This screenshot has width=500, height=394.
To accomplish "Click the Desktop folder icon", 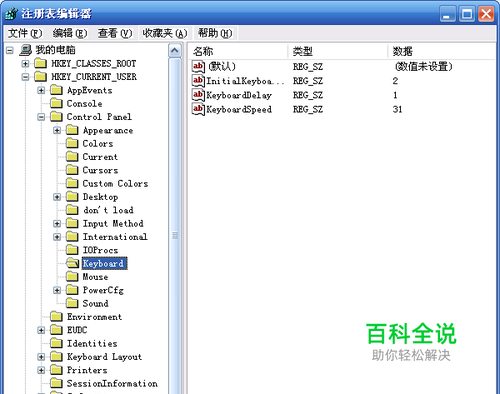I will coord(72,196).
